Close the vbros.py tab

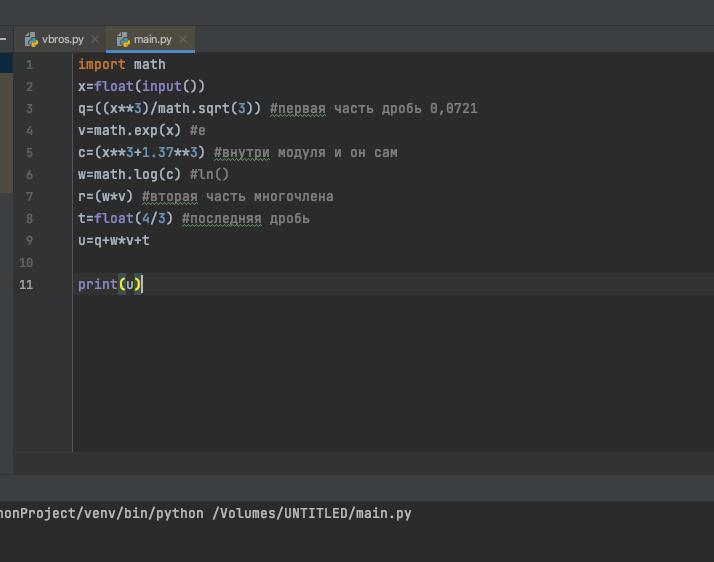[95, 39]
